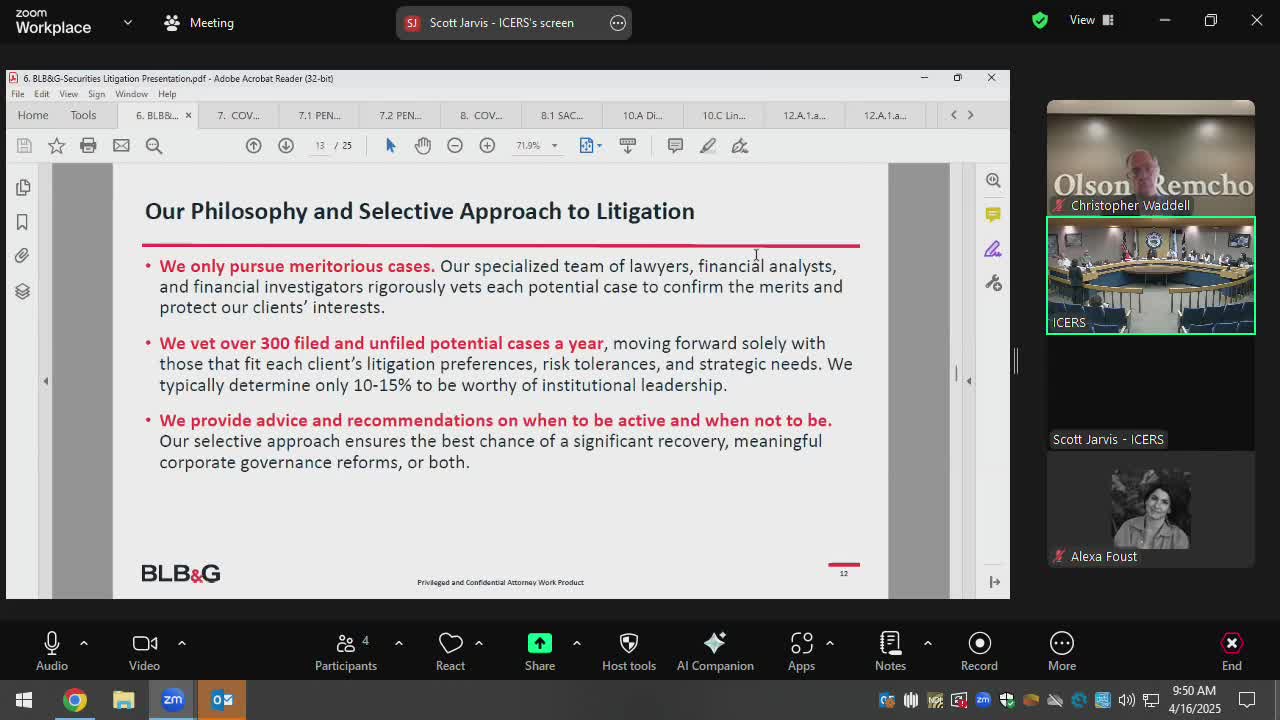Screen dimensions: 1280x720
Task: Open Host tools shield icon
Action: pyautogui.click(x=628, y=651)
